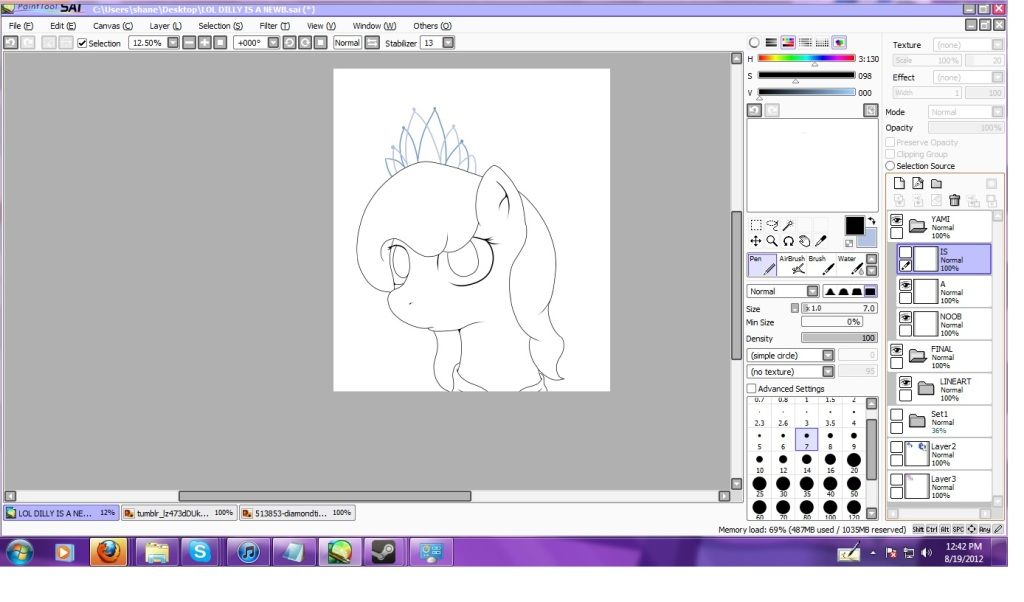Hide the NOOB layer

[x=905, y=317]
